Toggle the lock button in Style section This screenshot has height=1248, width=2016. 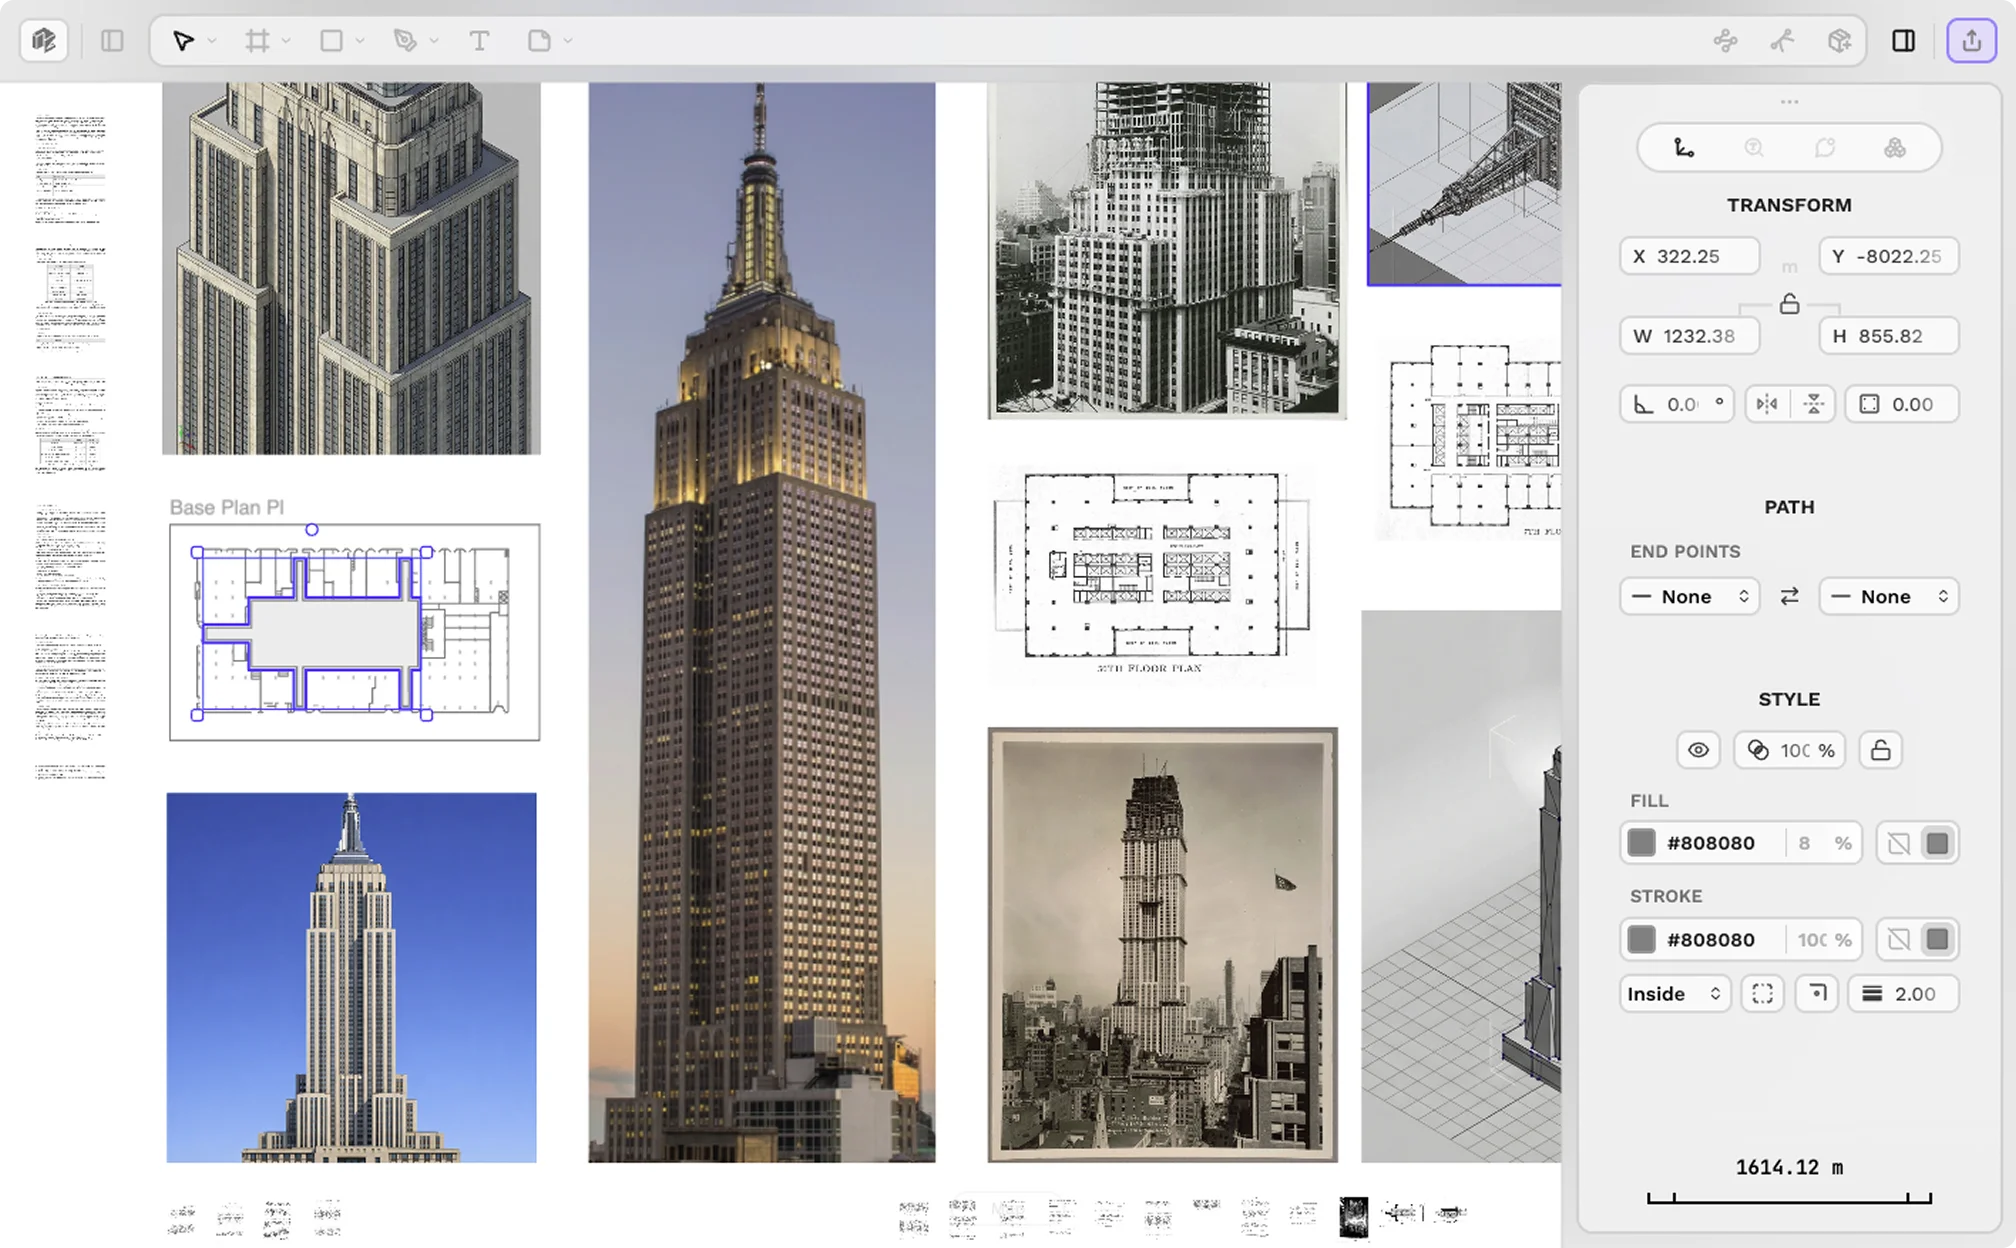(1880, 750)
